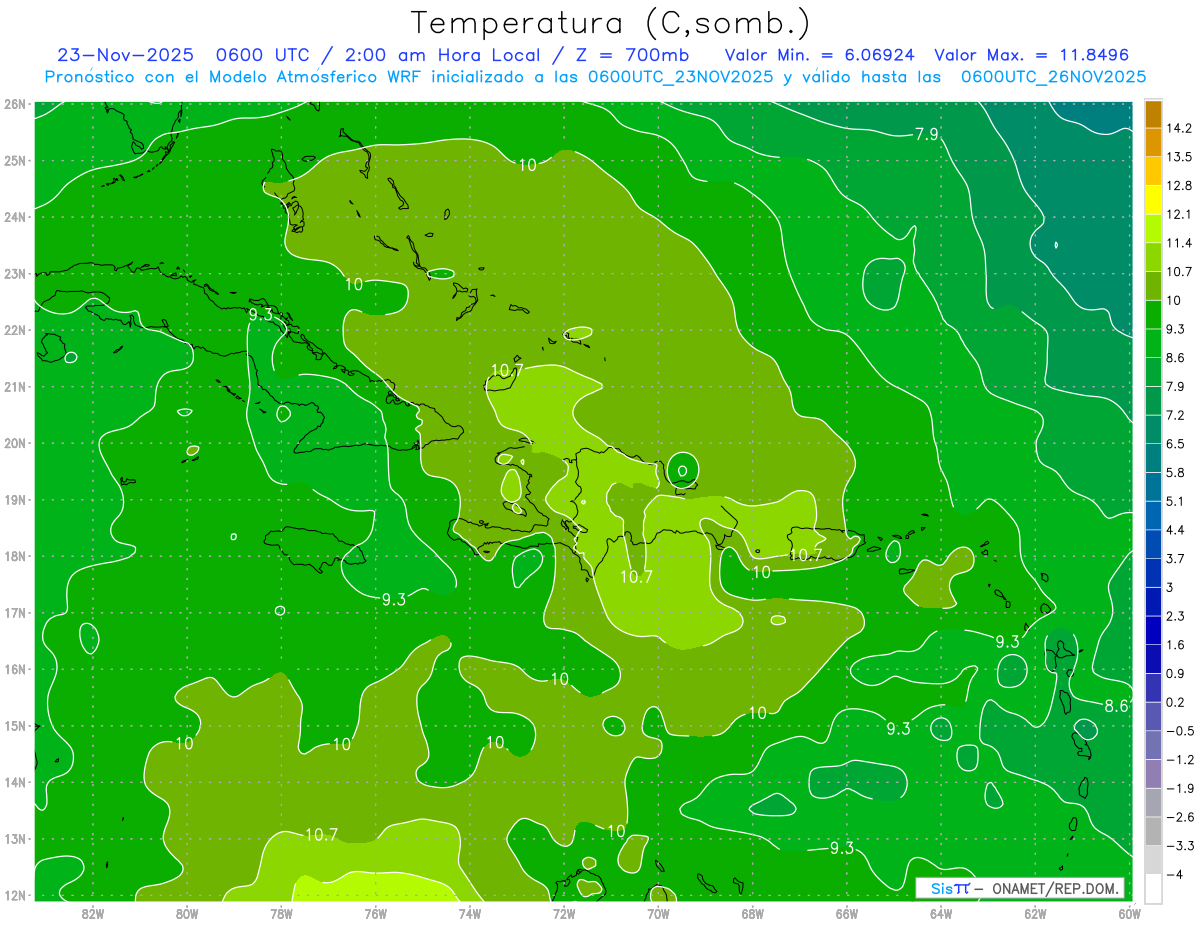Click the 6.5 value on the color legend

(x=1176, y=444)
